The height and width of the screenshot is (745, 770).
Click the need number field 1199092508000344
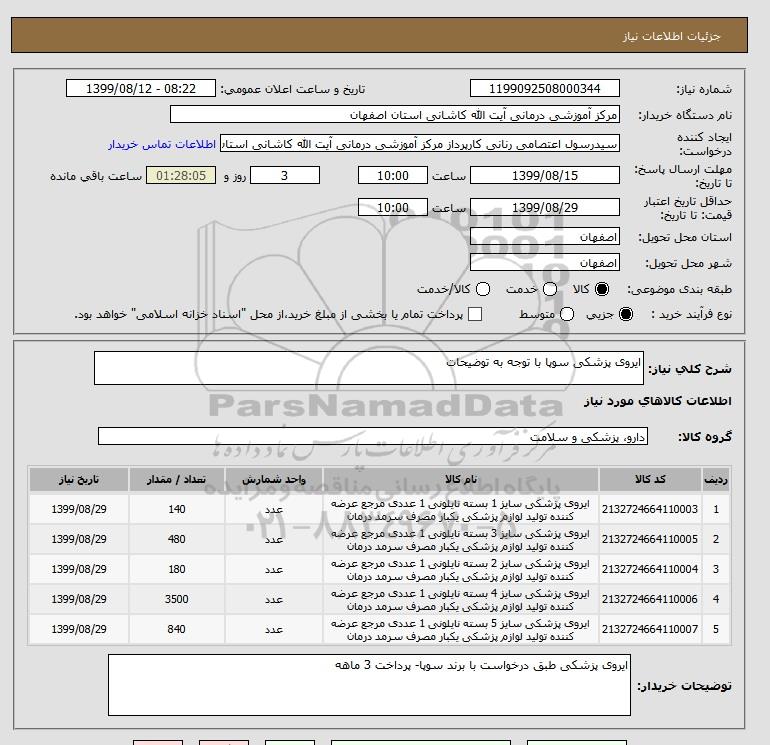point(545,89)
